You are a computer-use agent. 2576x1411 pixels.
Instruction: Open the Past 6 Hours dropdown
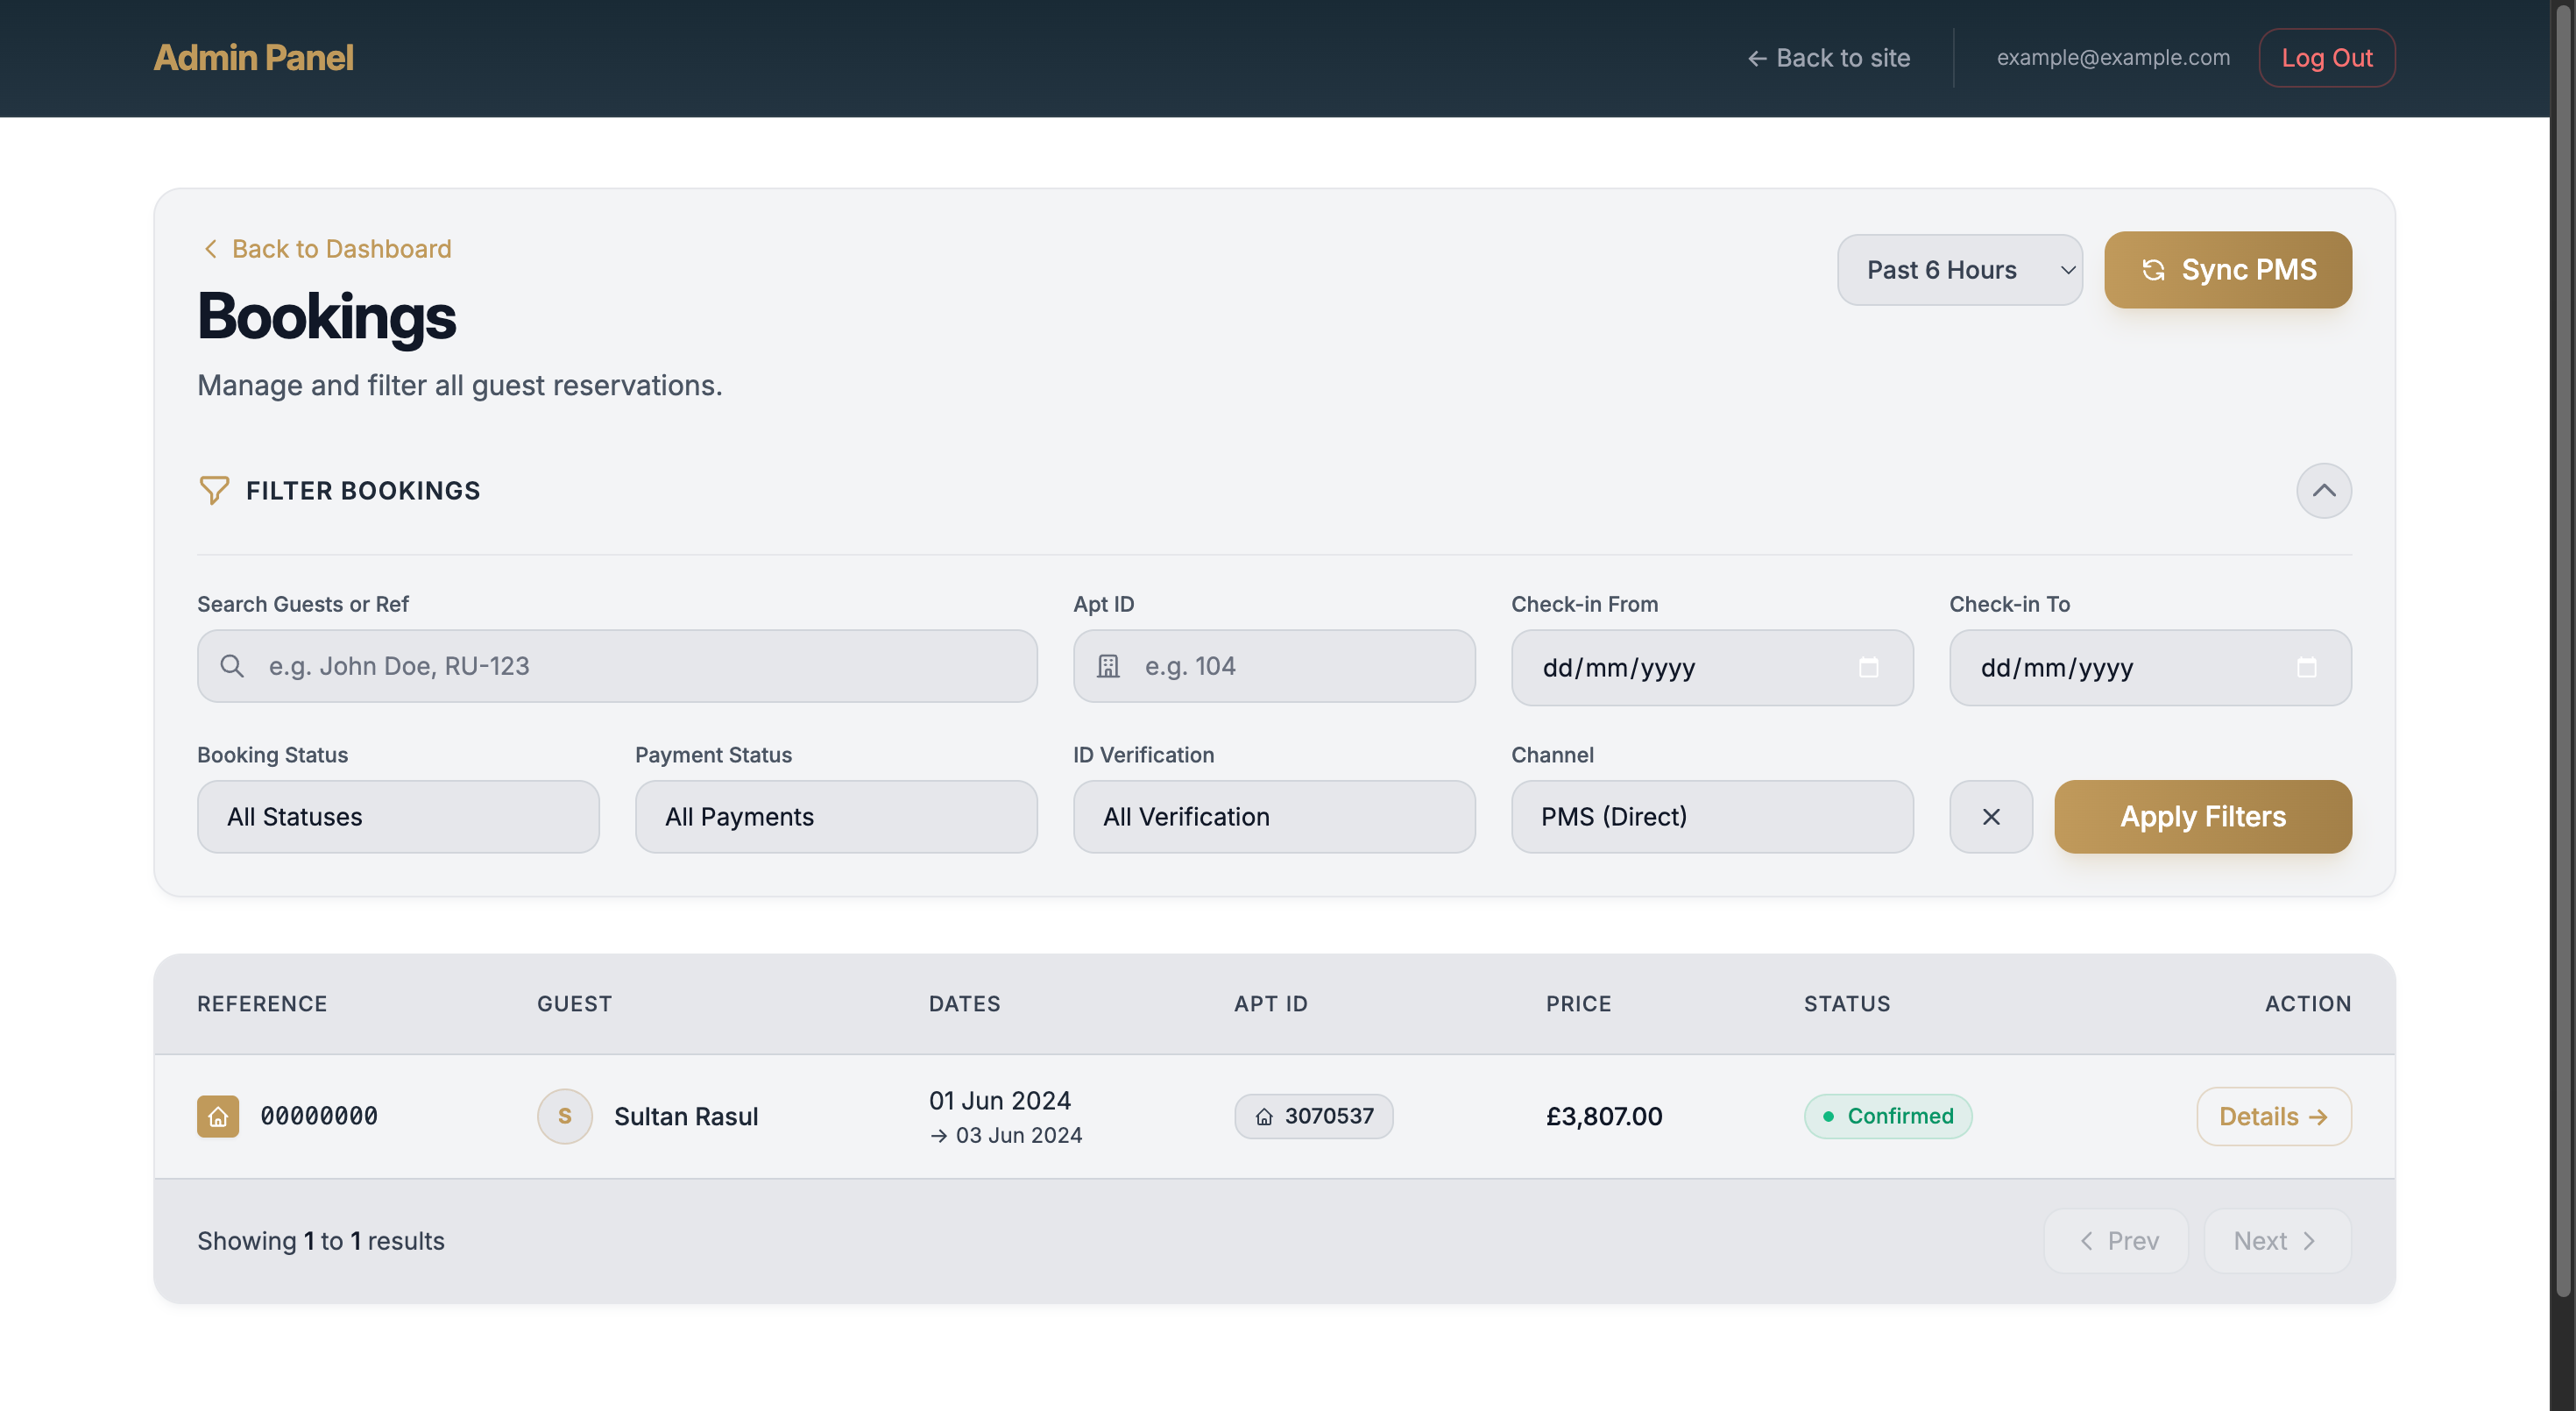point(1960,270)
